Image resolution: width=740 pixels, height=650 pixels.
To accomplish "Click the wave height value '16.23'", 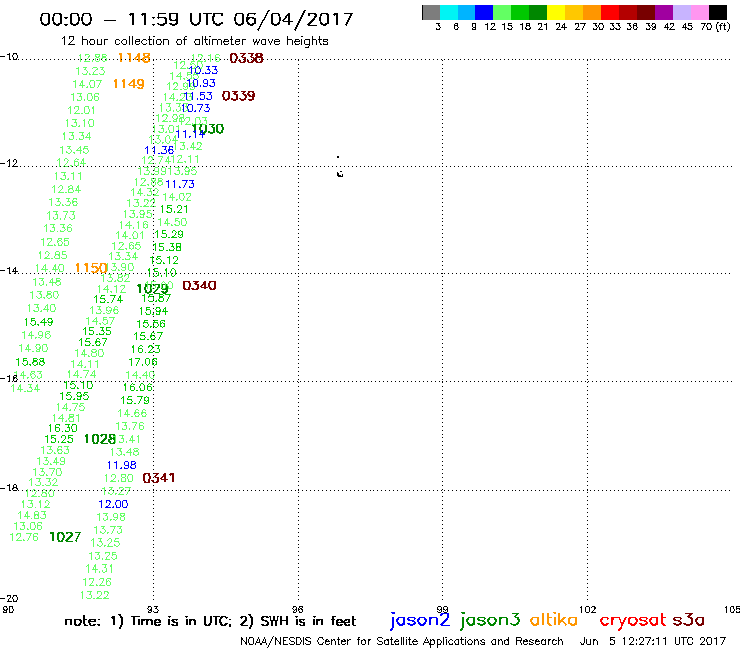I will pos(146,349).
